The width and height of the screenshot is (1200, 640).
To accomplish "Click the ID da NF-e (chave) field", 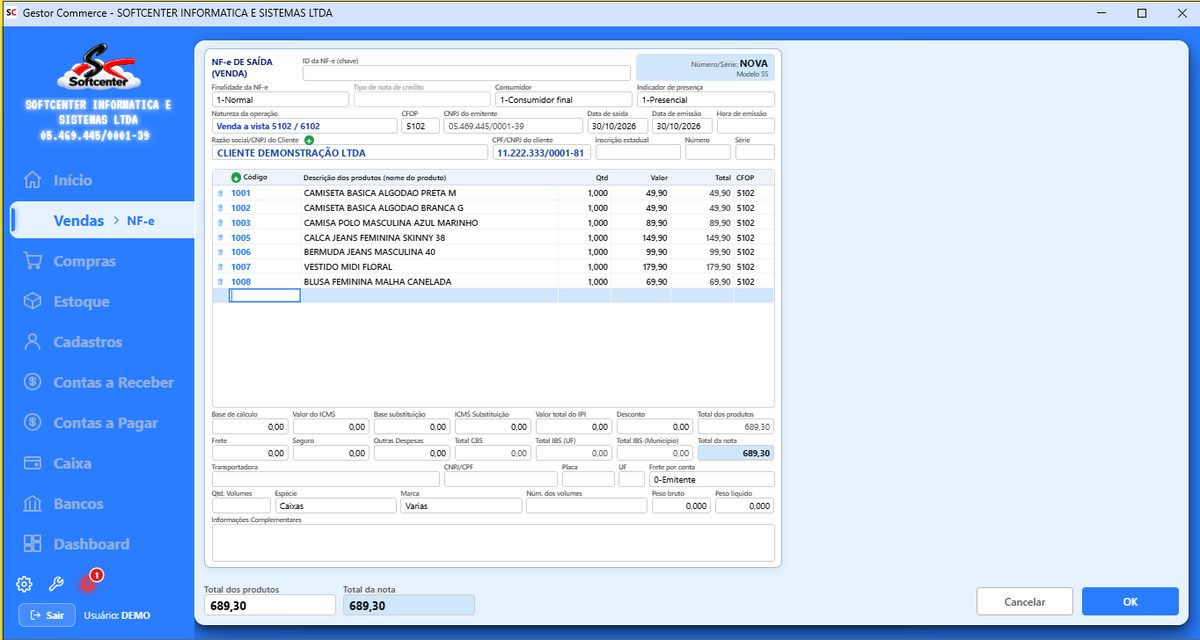I will click(x=466, y=73).
